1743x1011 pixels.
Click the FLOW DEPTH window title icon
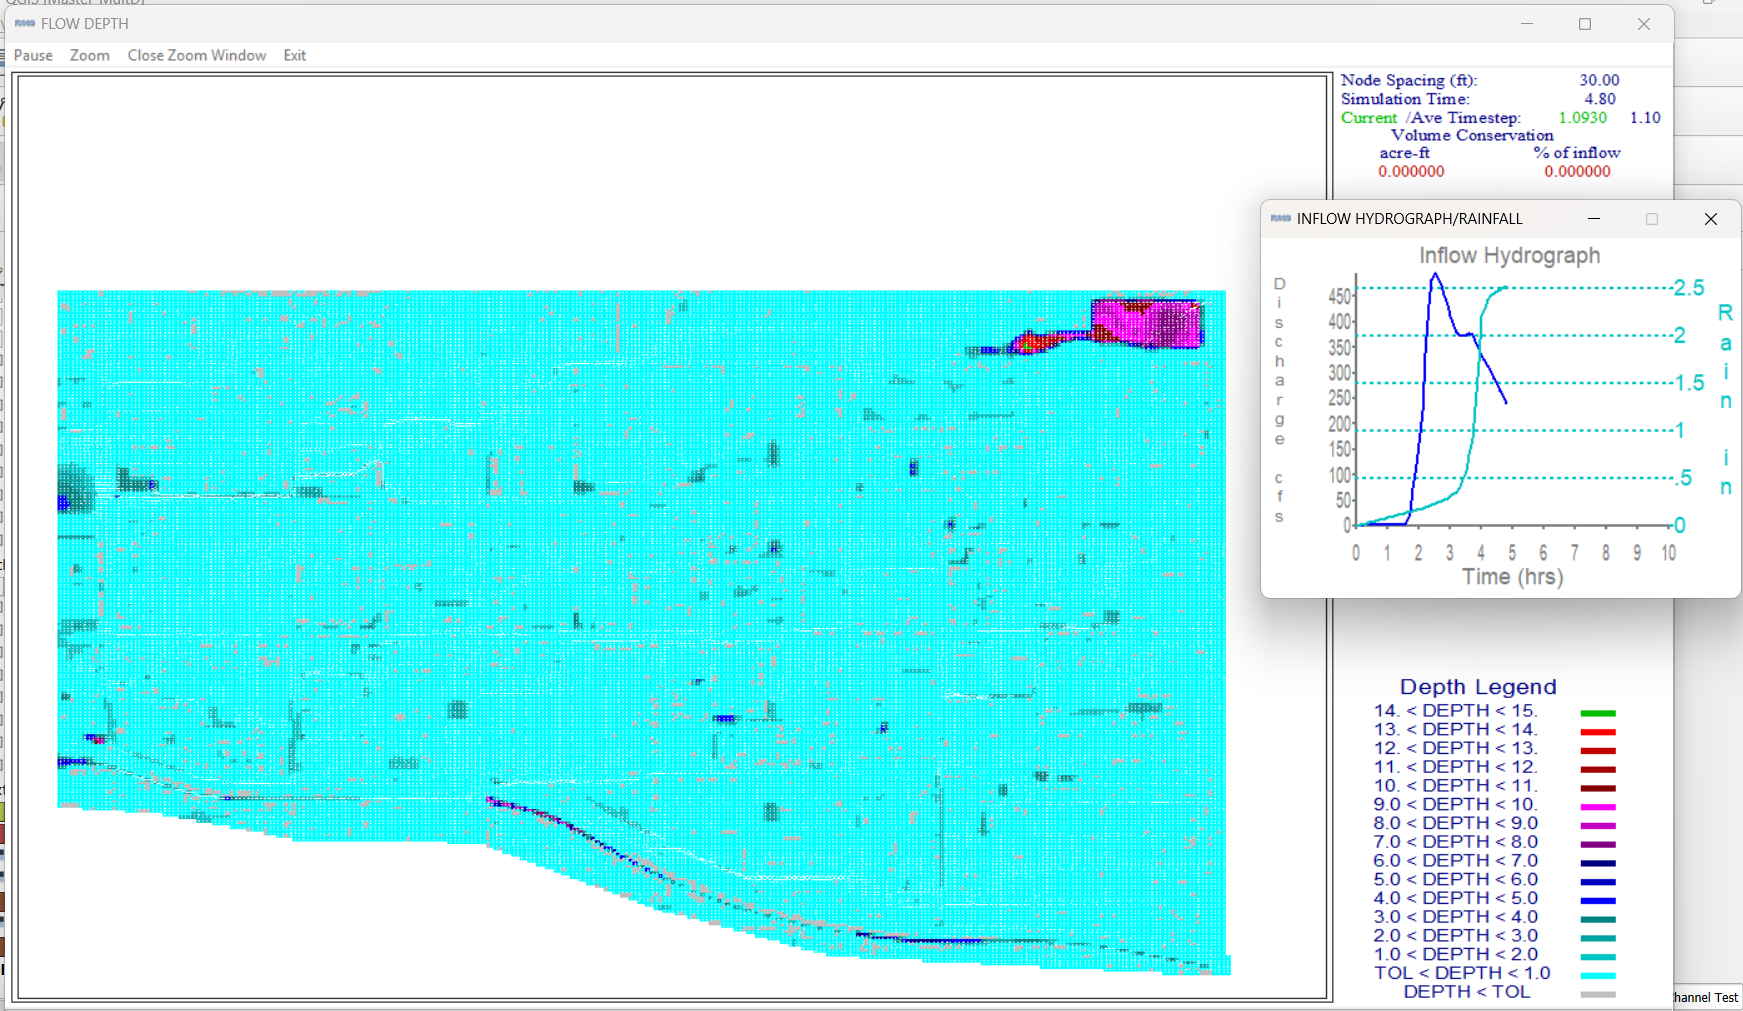(x=25, y=23)
